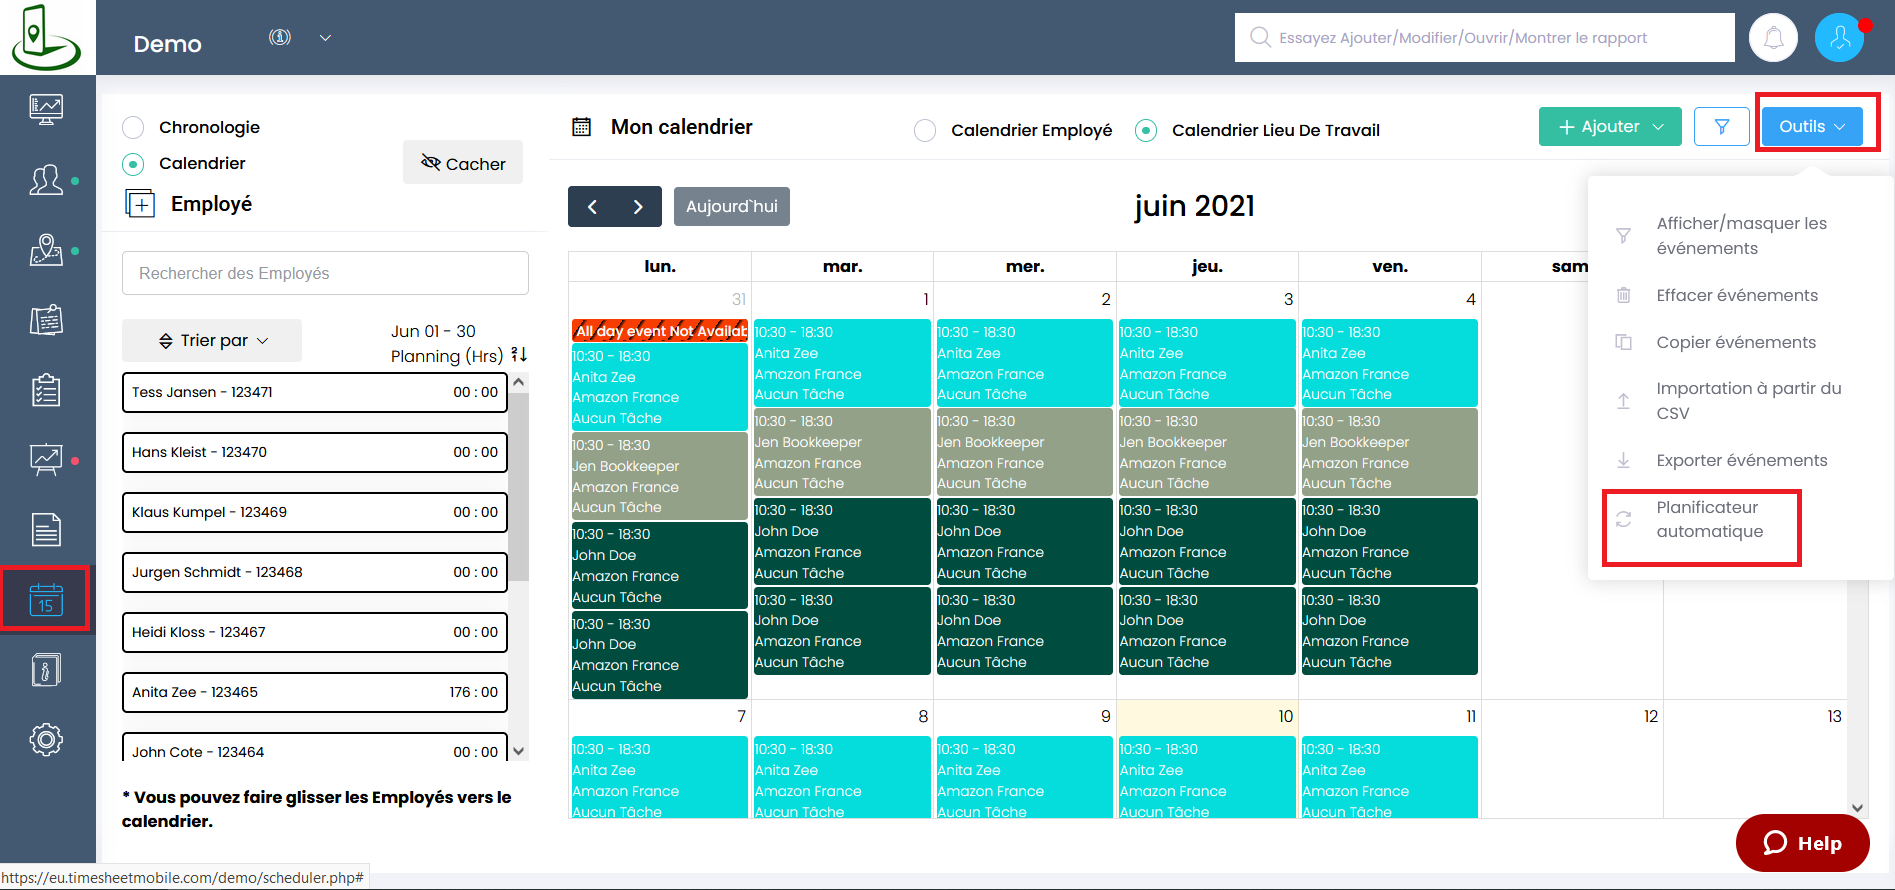Click the add Employé plus icon
The height and width of the screenshot is (890, 1895).
[140, 204]
